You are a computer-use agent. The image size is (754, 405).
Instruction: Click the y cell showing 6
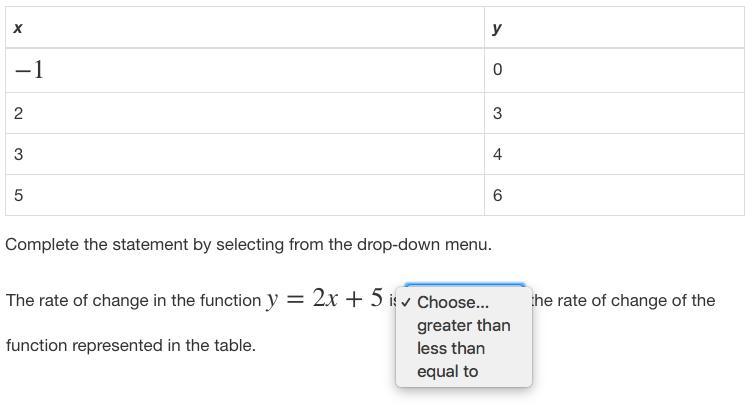(x=497, y=195)
